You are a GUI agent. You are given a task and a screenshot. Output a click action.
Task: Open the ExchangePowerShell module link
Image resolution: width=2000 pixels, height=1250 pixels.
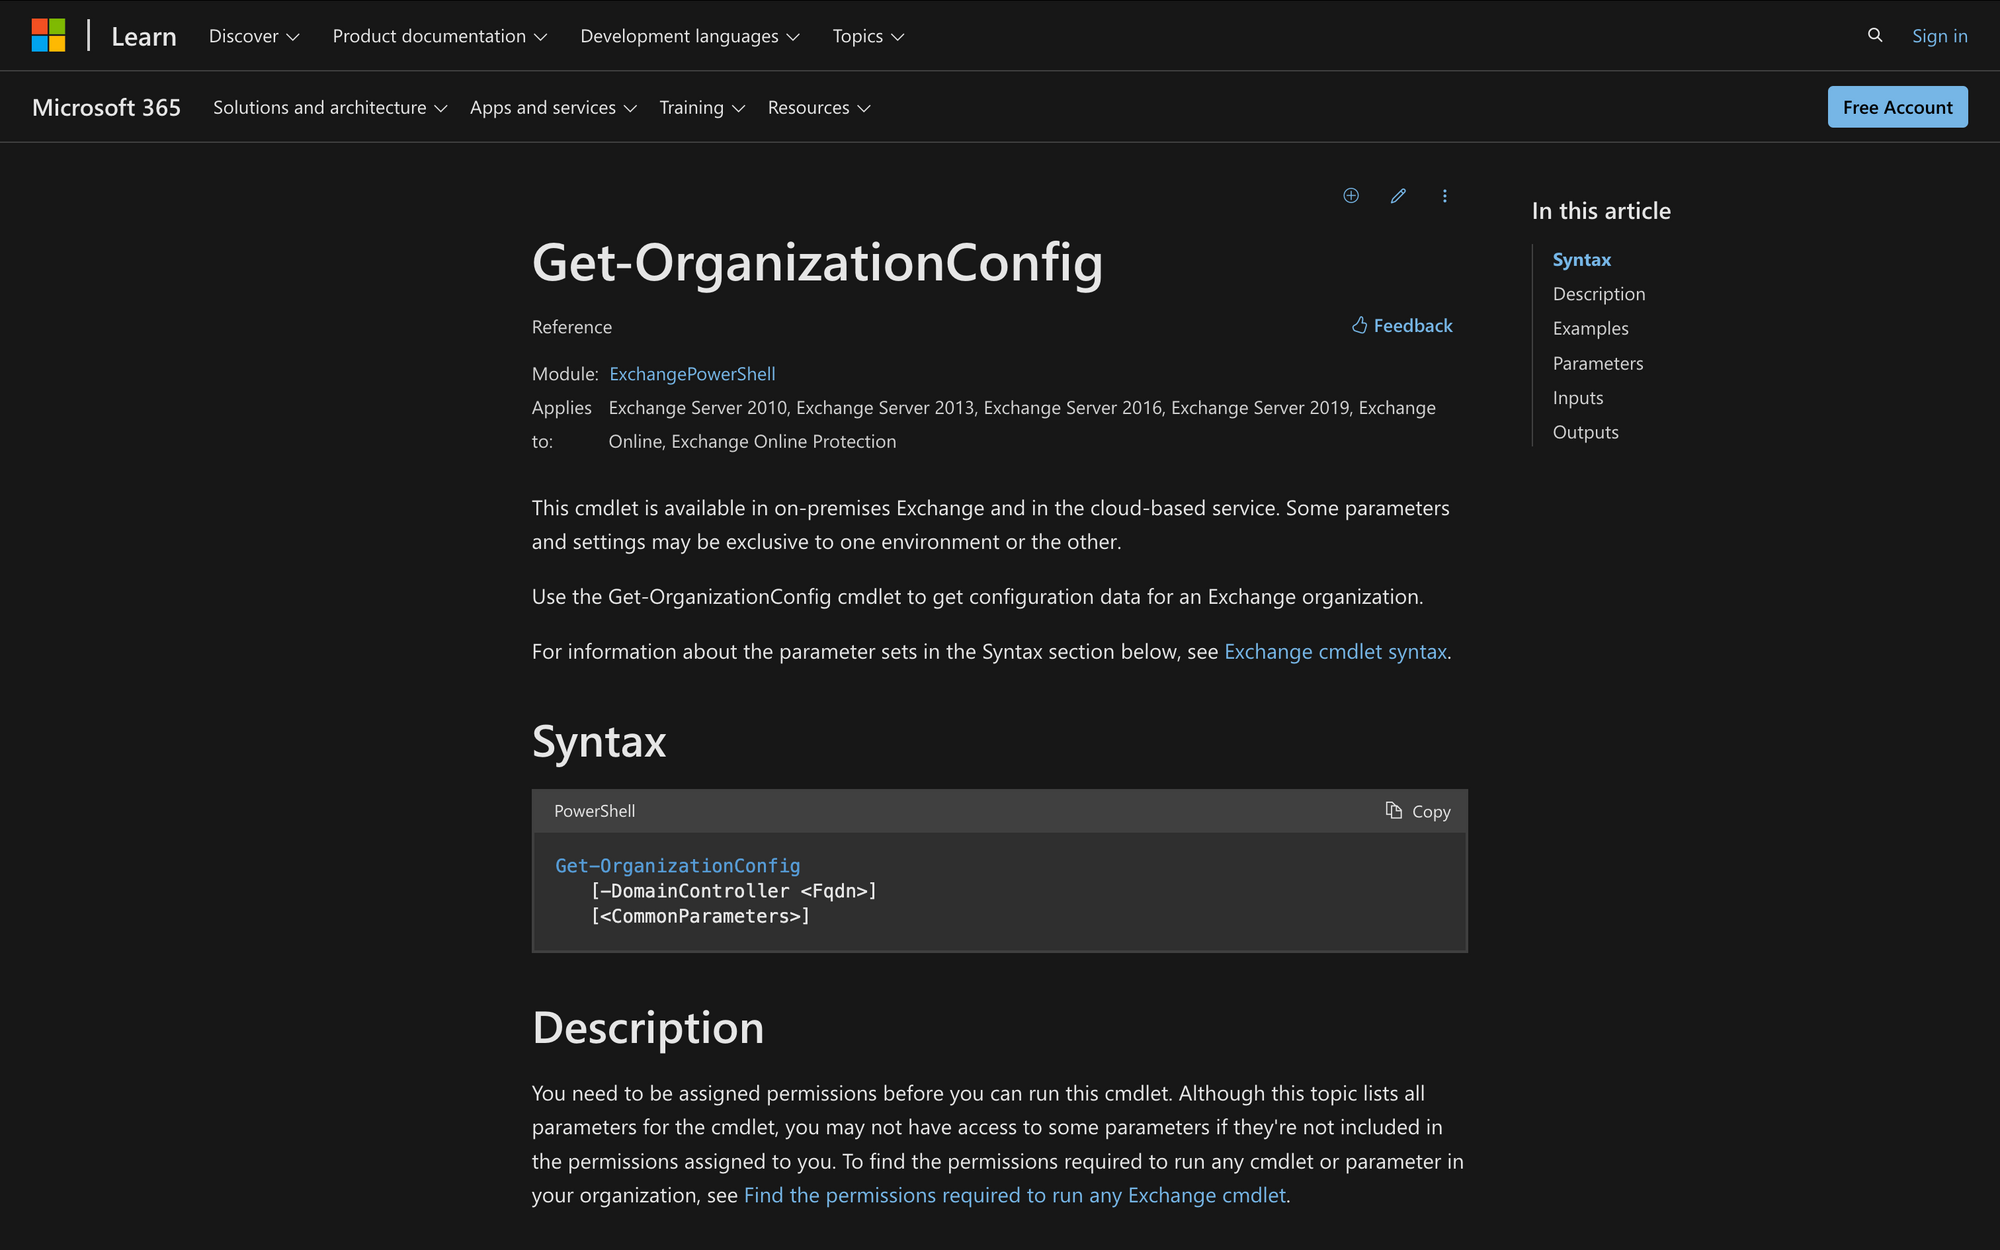coord(692,374)
